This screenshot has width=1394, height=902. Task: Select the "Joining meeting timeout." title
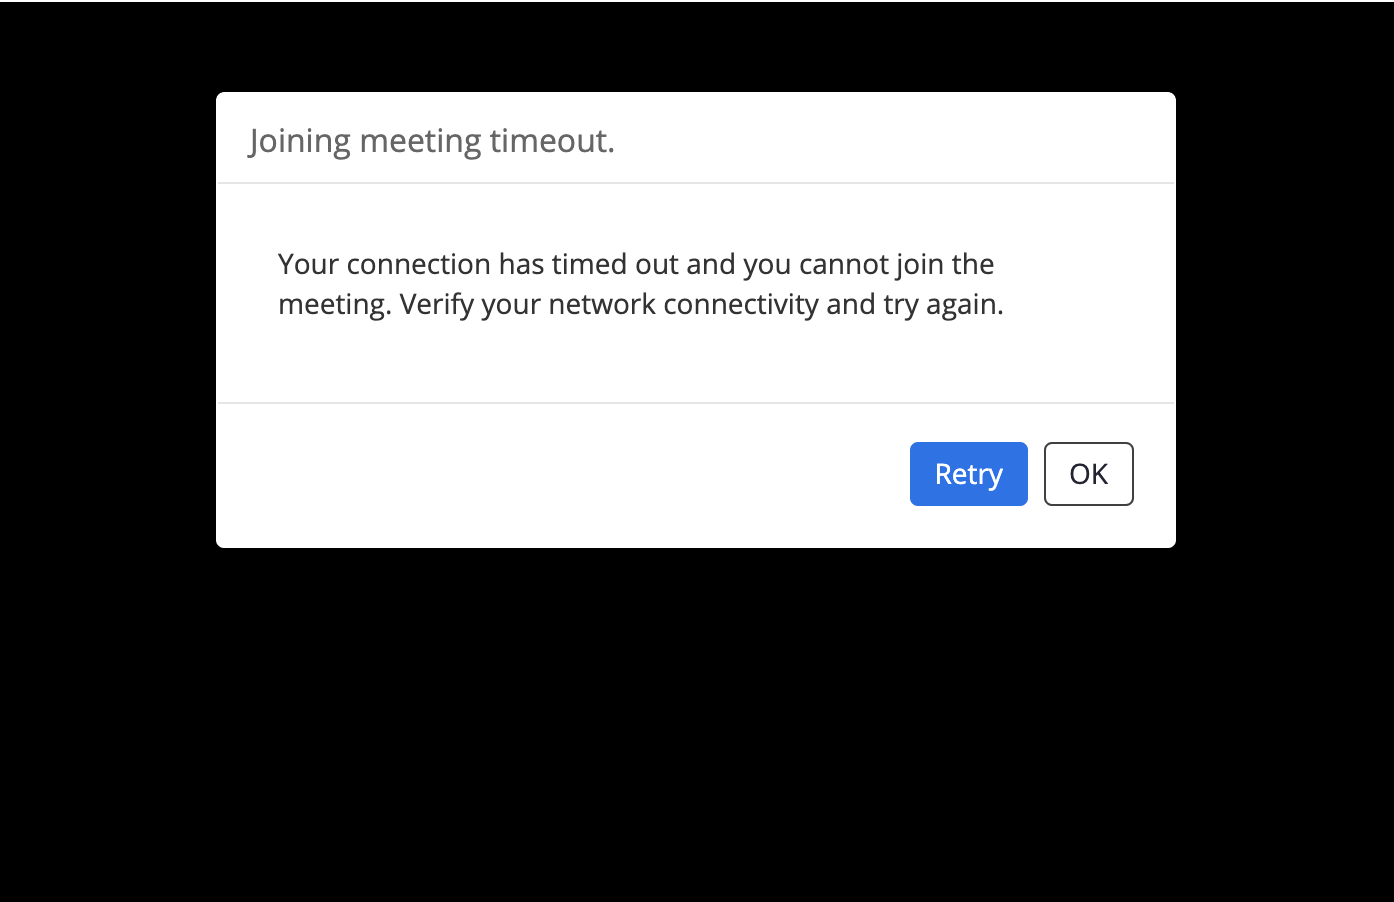(x=432, y=141)
